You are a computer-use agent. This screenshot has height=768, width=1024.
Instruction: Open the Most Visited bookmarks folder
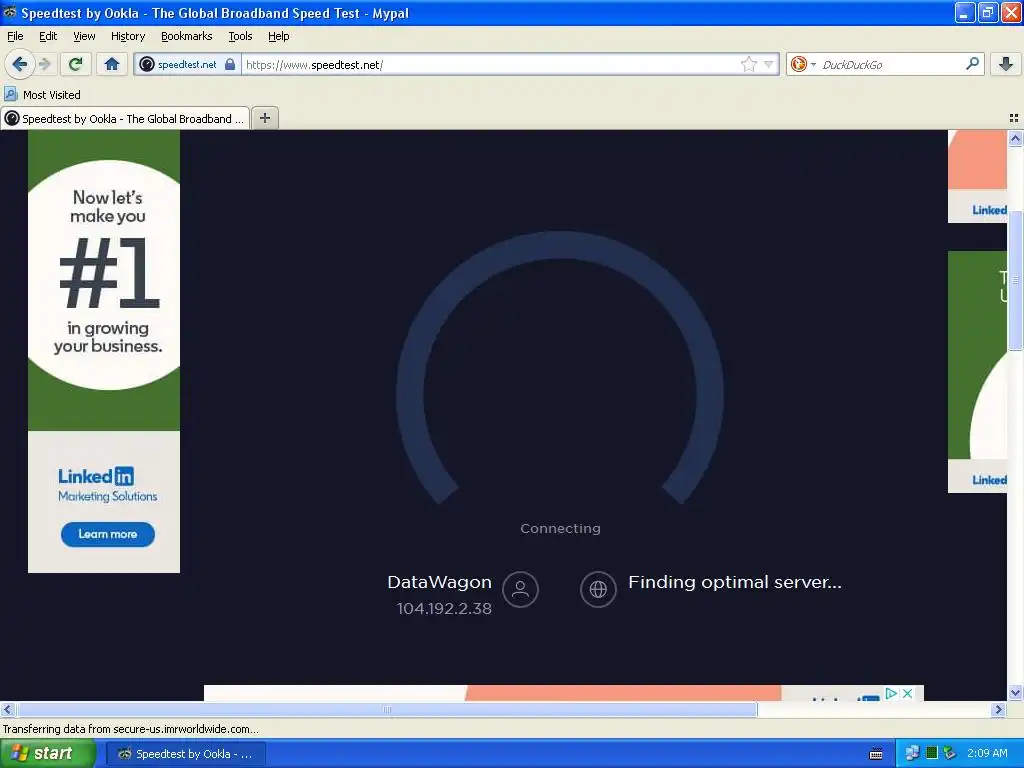(x=43, y=95)
